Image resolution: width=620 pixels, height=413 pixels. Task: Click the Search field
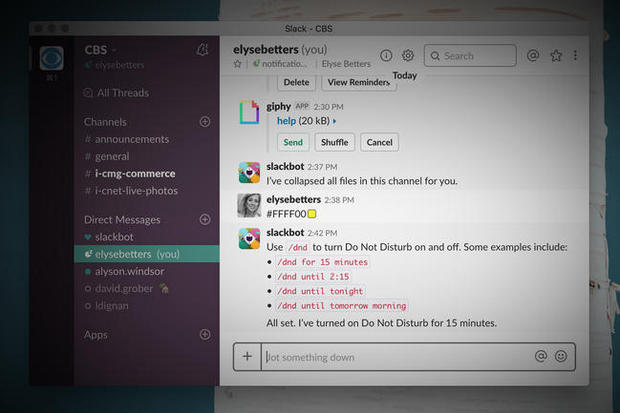pos(470,55)
